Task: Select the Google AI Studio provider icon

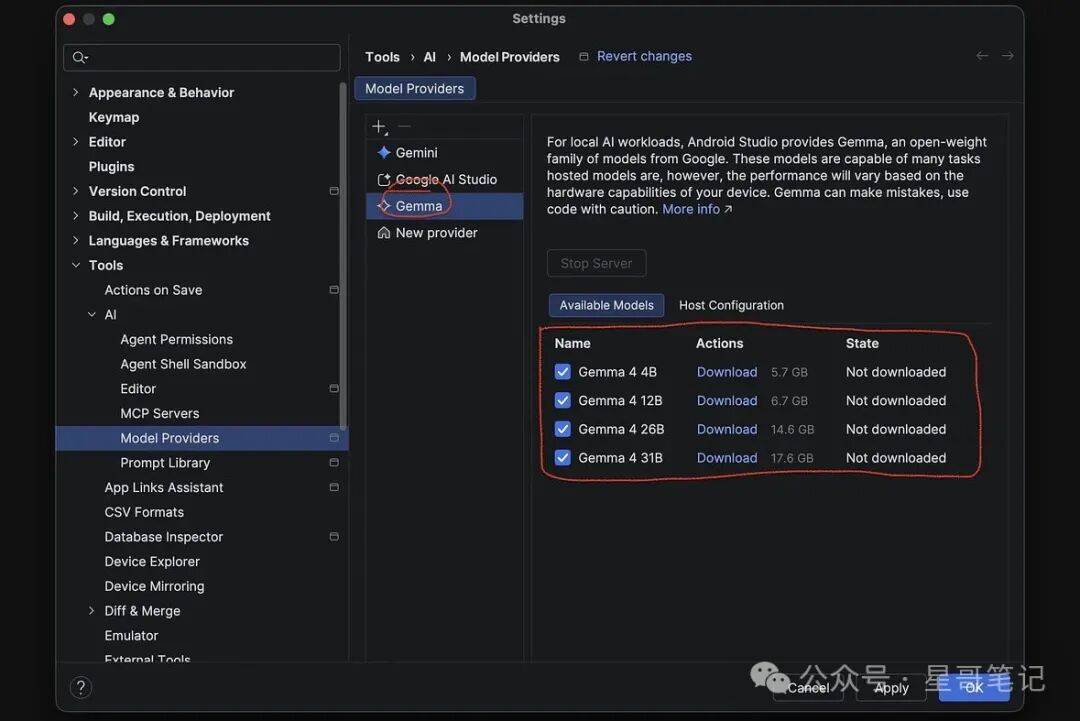Action: [x=384, y=180]
